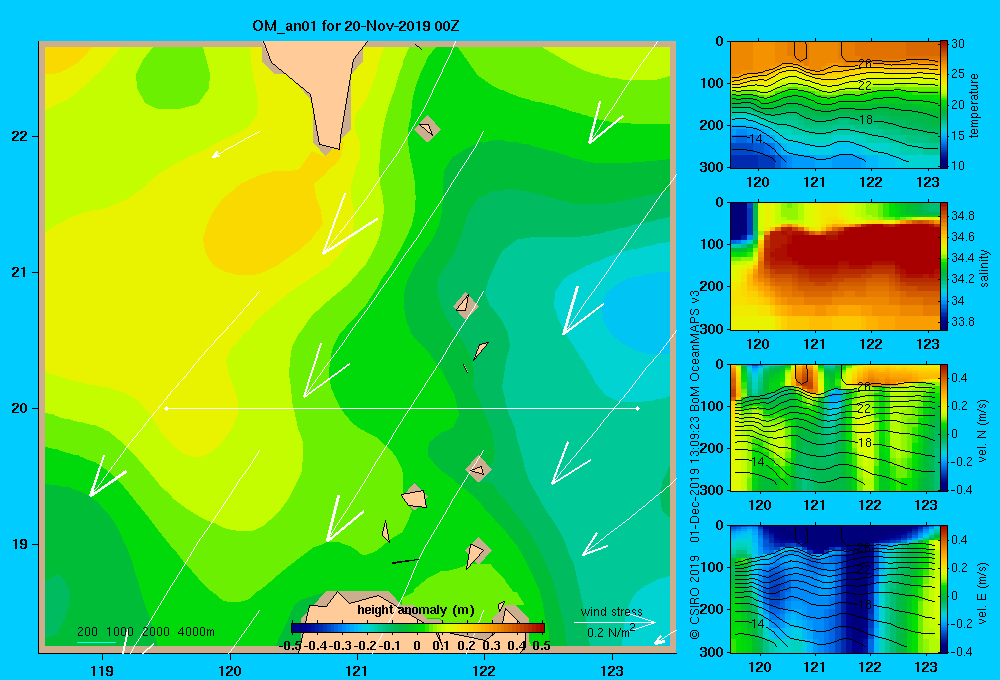Click the height anomaly color bar
The height and width of the screenshot is (680, 1000).
tap(418, 628)
